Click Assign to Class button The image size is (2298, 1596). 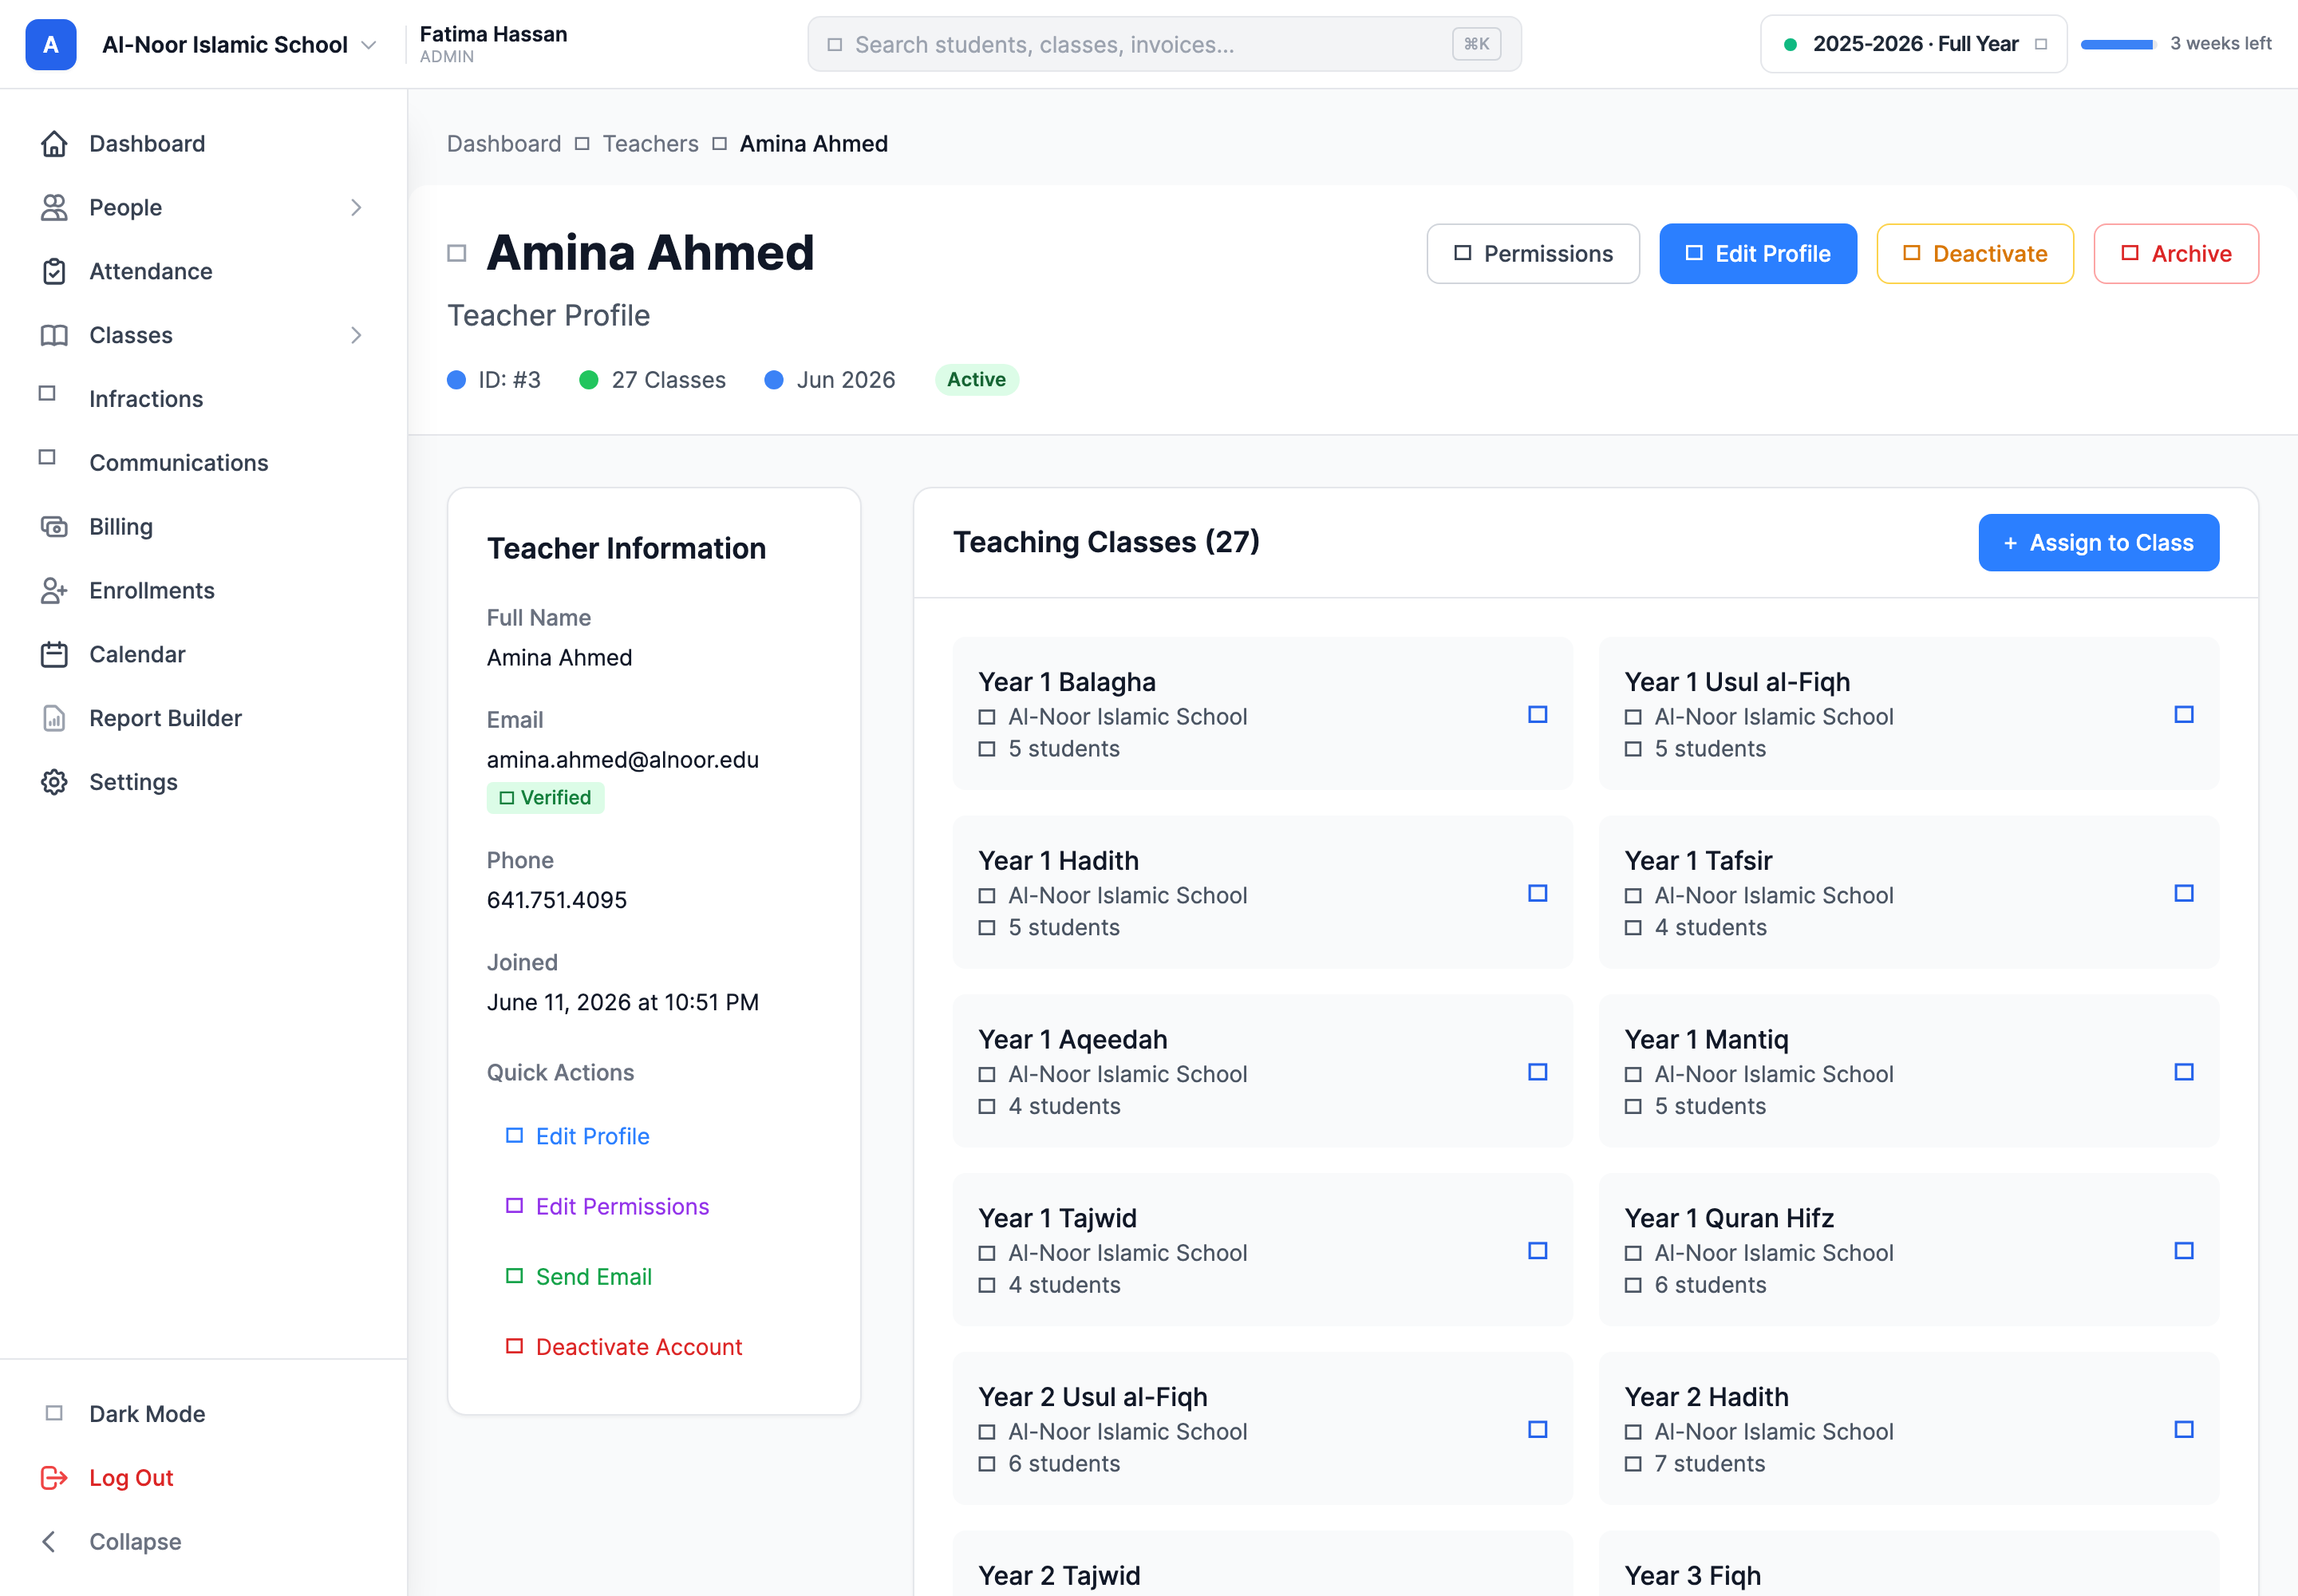coord(2098,543)
